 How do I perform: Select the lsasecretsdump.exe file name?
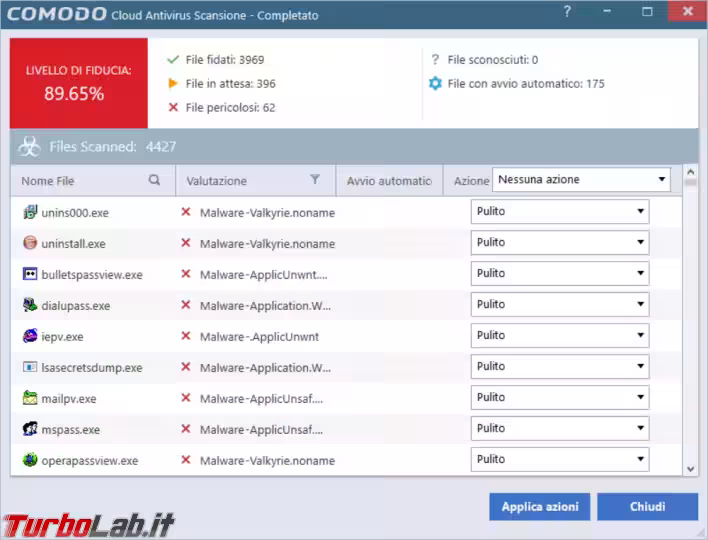click(92, 368)
